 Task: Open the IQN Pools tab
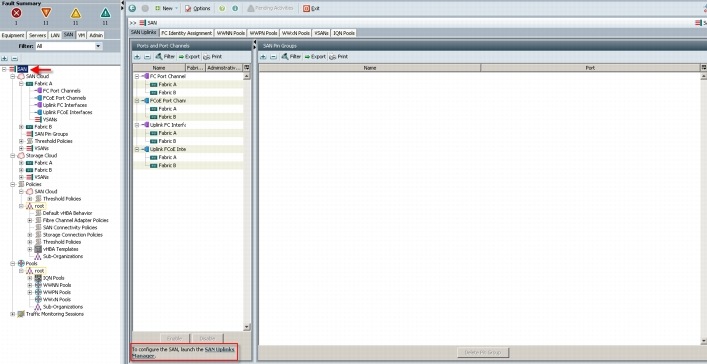point(344,33)
